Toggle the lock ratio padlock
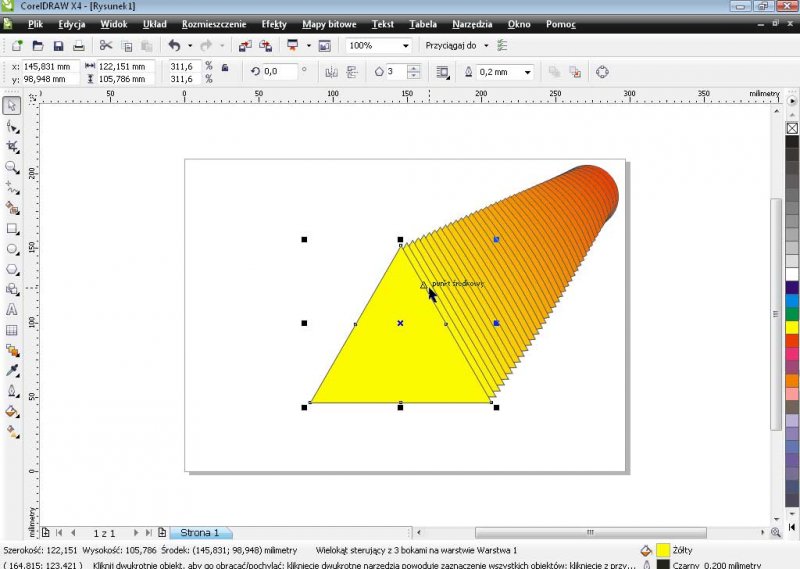 click(225, 67)
